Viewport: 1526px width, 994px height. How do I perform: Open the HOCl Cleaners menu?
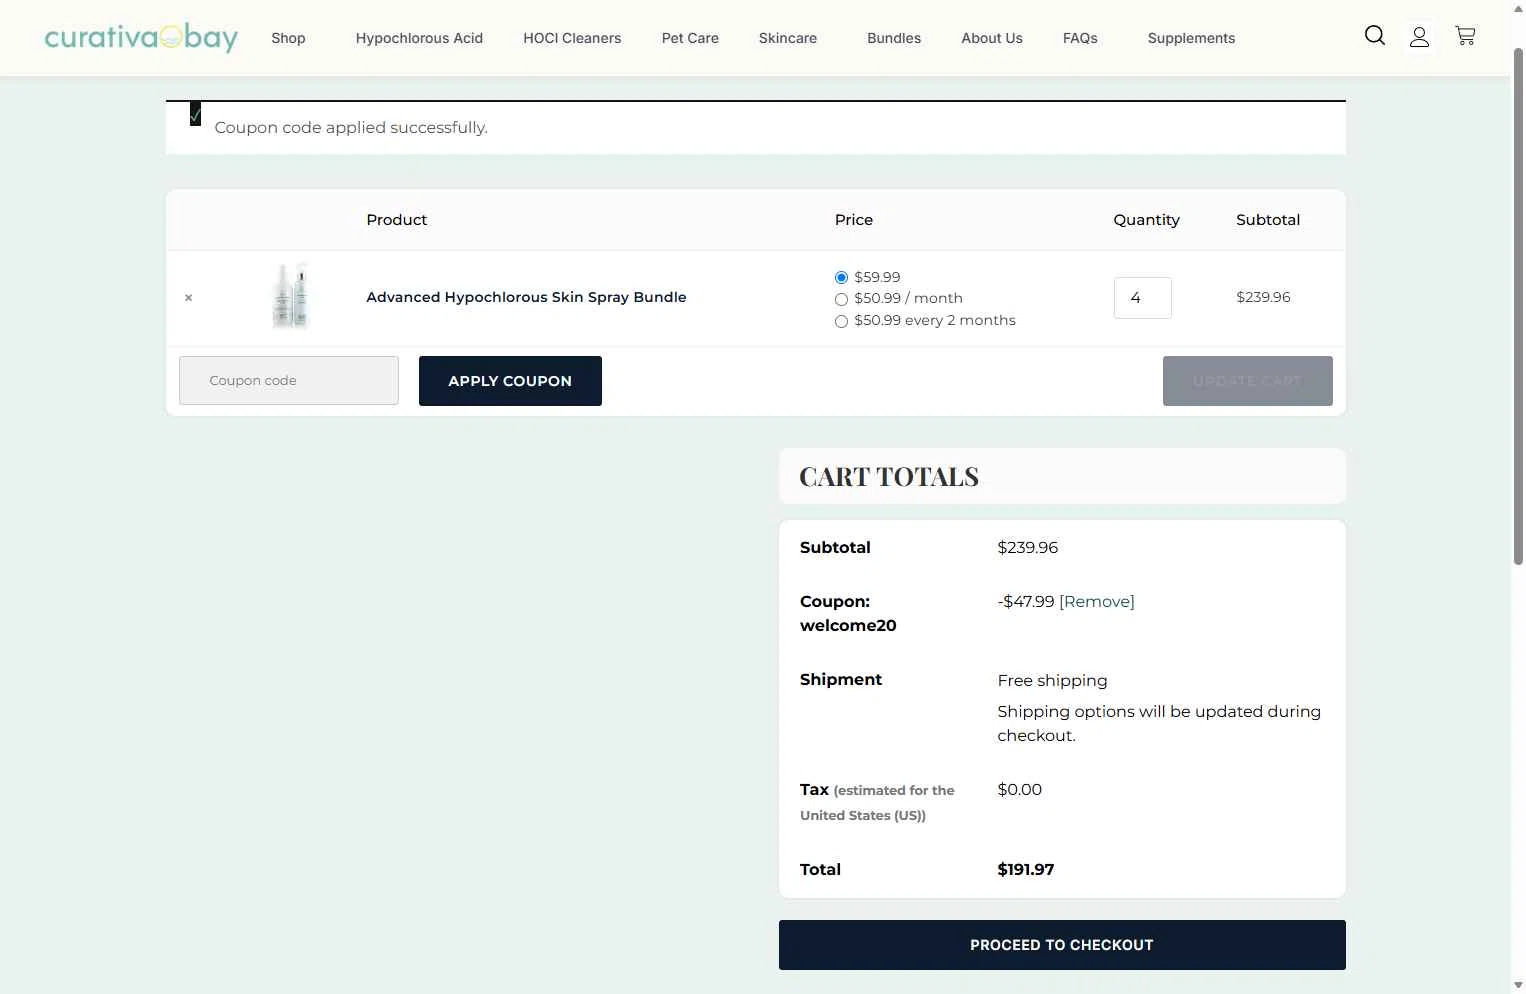572,38
